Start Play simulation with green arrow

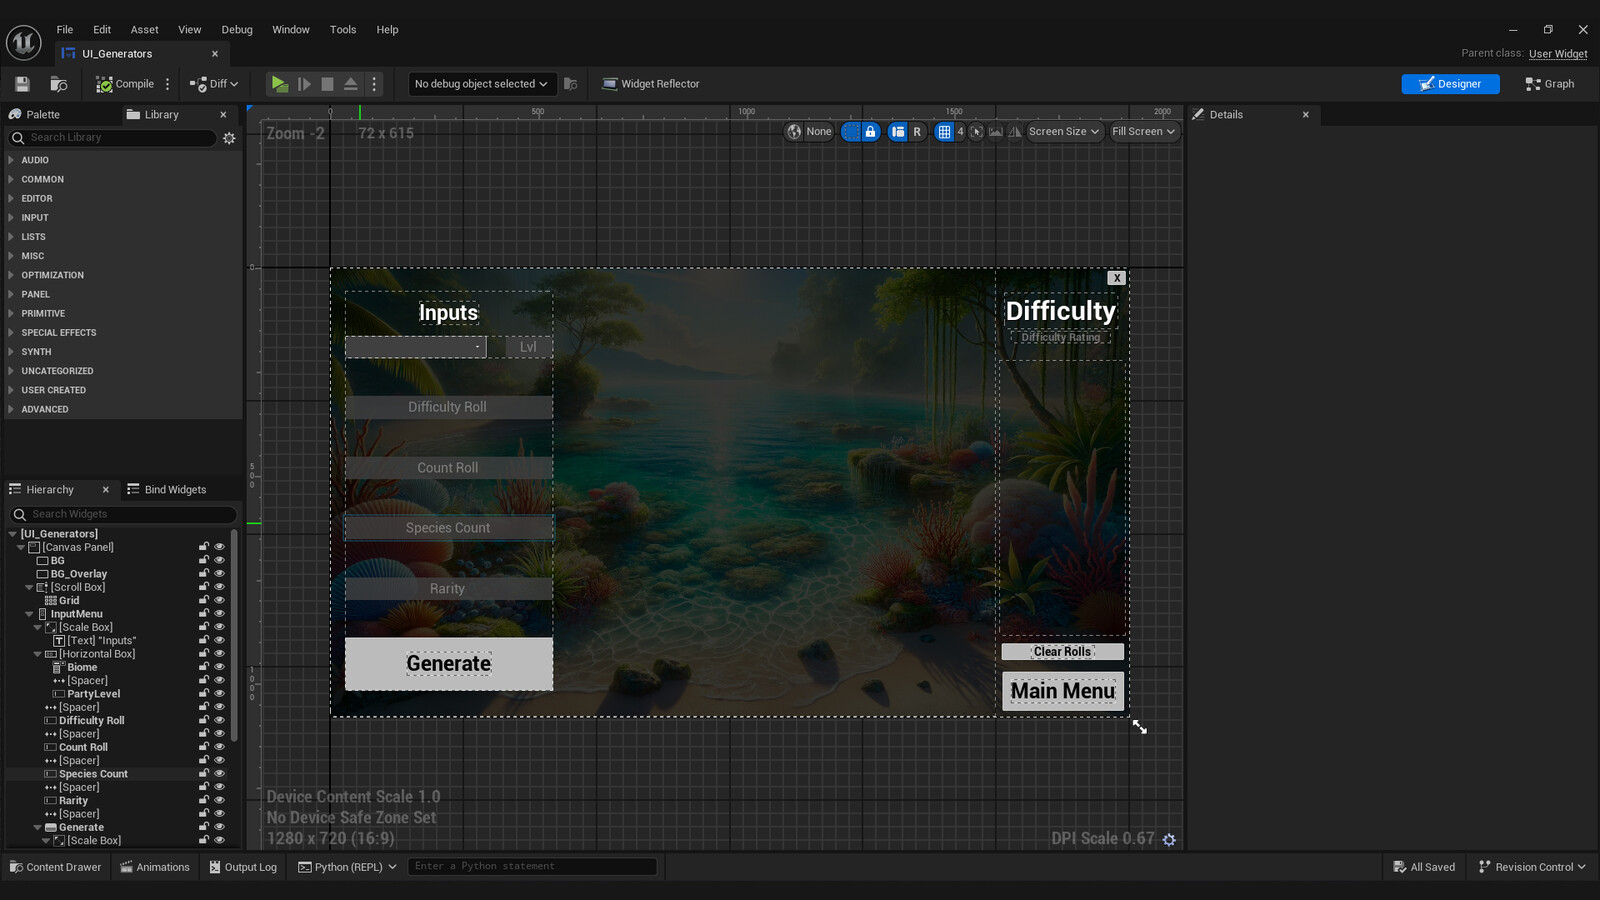pyautogui.click(x=280, y=84)
